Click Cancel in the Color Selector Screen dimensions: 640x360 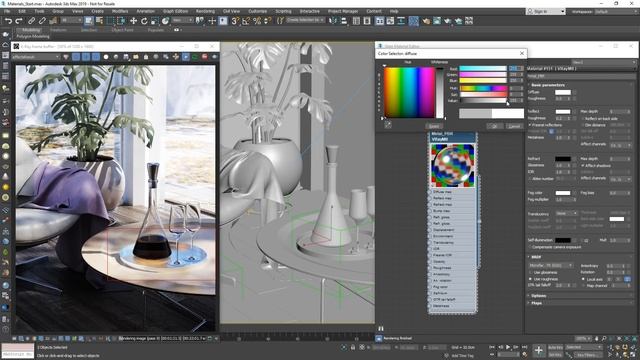[x=514, y=126]
